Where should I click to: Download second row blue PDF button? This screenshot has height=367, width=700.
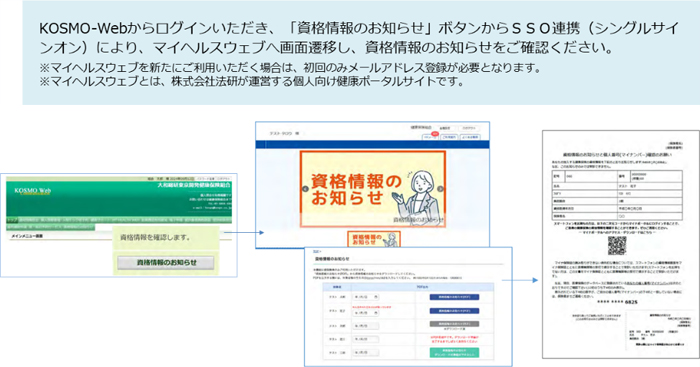point(454,311)
